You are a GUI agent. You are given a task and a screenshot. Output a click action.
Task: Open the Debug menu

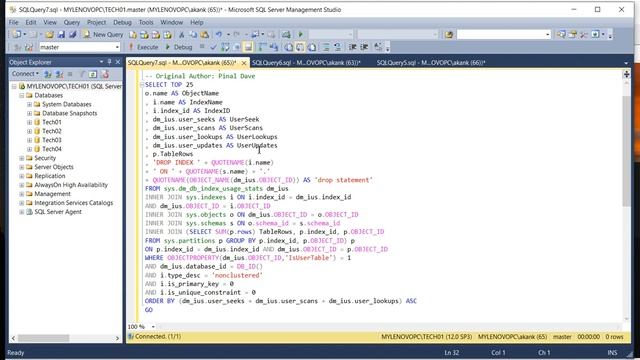pyautogui.click(x=122, y=22)
